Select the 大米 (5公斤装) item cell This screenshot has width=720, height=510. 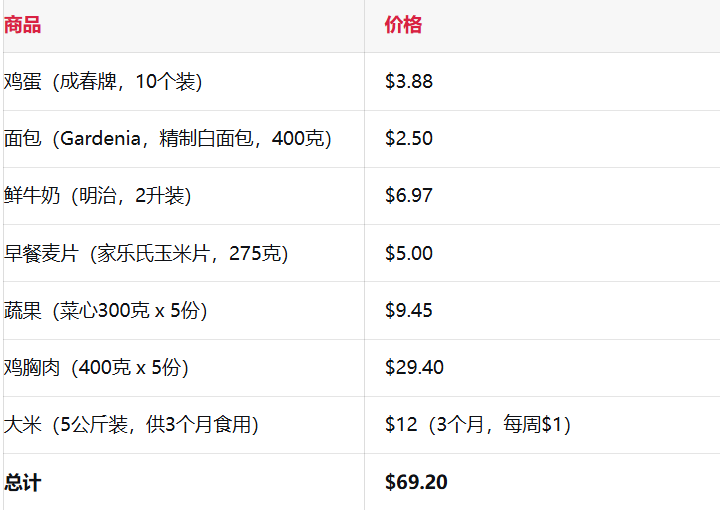(x=131, y=425)
